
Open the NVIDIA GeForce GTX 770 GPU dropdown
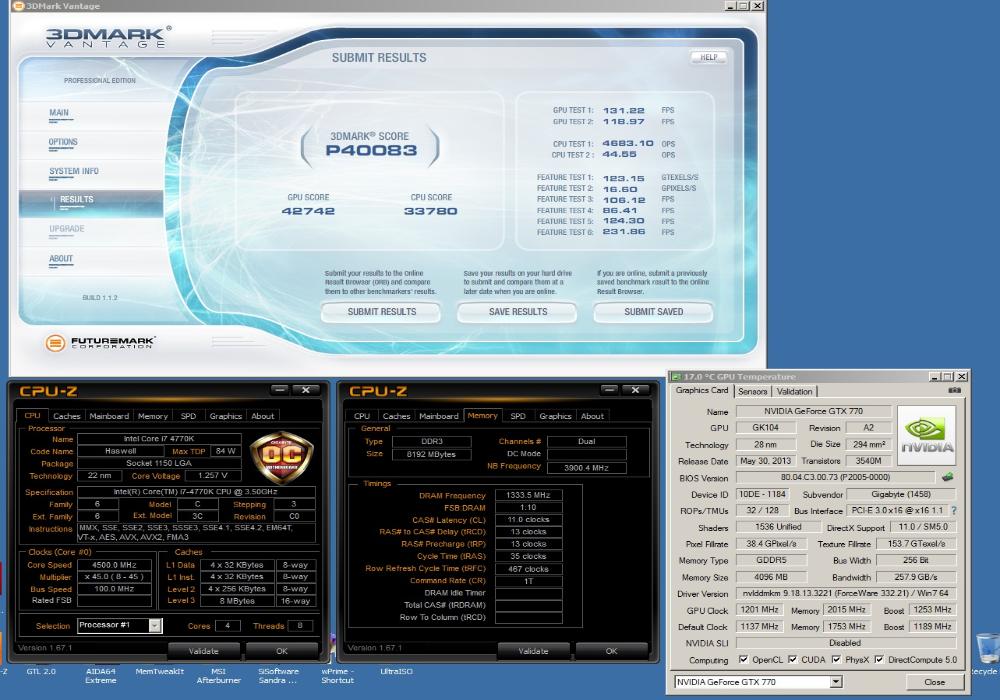pos(835,682)
